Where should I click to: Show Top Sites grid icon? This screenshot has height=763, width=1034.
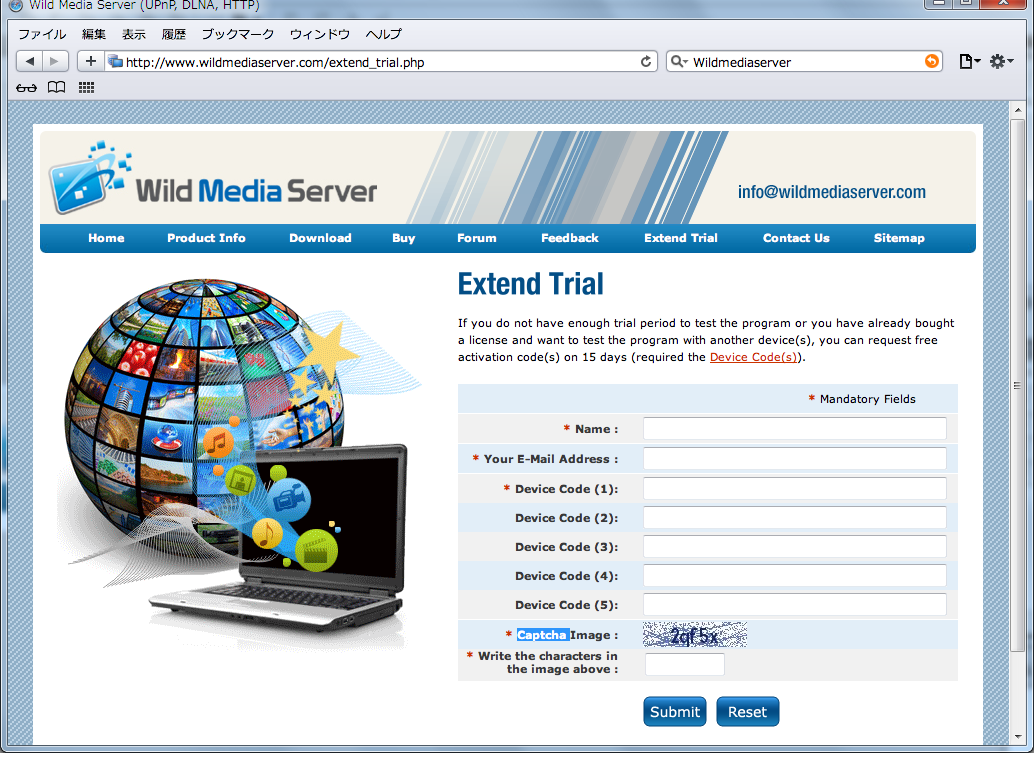(86, 87)
